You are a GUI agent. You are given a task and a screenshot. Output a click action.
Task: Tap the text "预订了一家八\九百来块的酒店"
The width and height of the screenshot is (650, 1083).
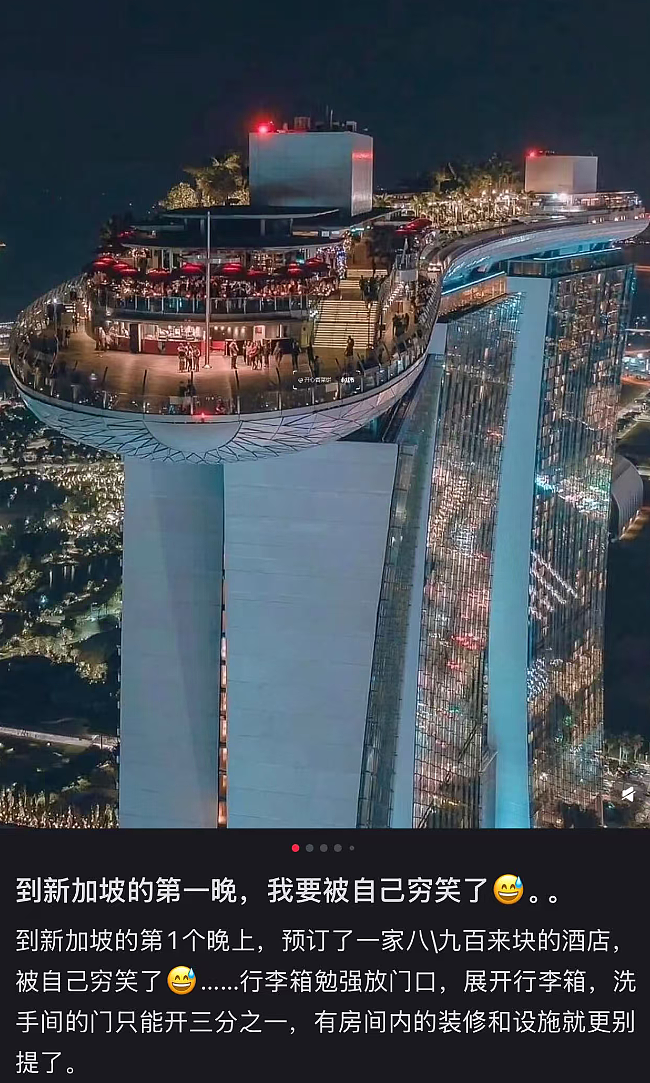tap(446, 940)
